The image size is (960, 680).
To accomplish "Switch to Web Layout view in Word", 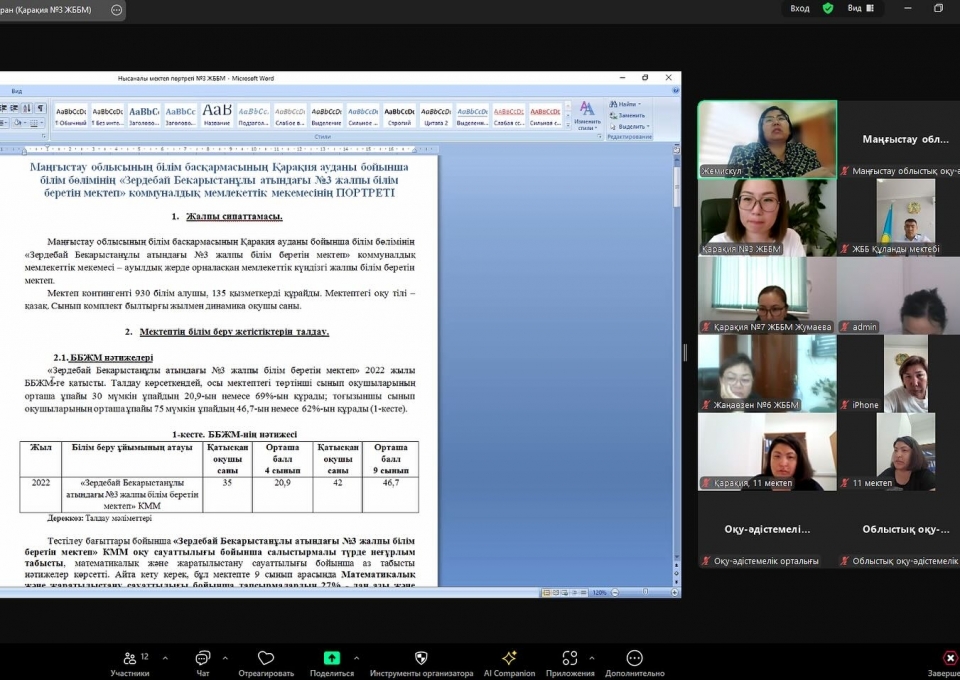I will click(x=564, y=592).
